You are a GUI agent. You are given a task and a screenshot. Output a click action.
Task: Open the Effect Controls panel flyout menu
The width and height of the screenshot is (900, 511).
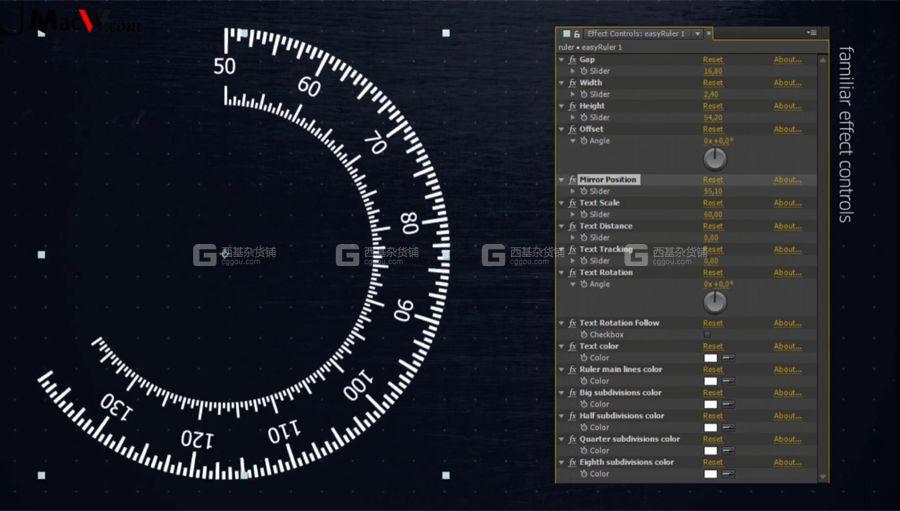[x=811, y=33]
